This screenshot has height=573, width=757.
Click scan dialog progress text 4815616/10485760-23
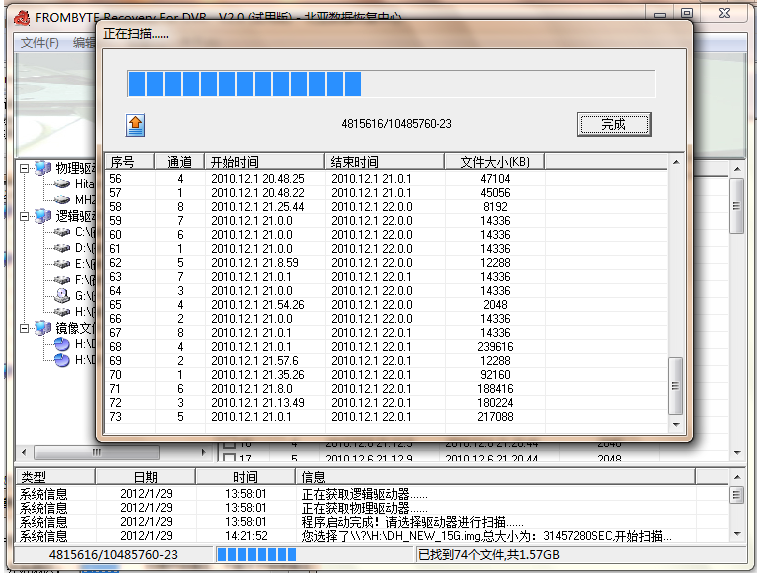[x=396, y=124]
